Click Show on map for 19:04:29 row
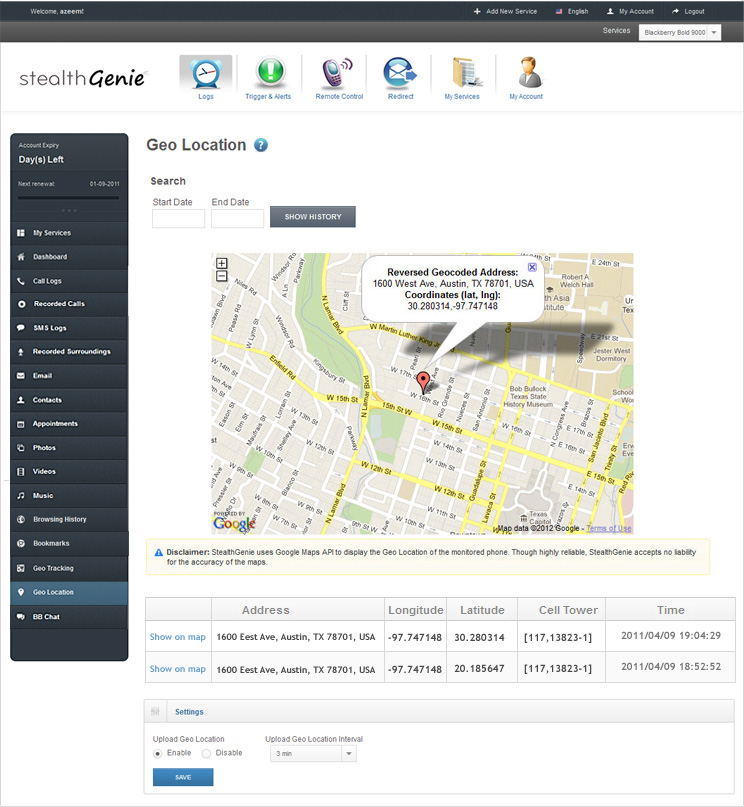Viewport: 744px width, 807px height. click(x=178, y=637)
